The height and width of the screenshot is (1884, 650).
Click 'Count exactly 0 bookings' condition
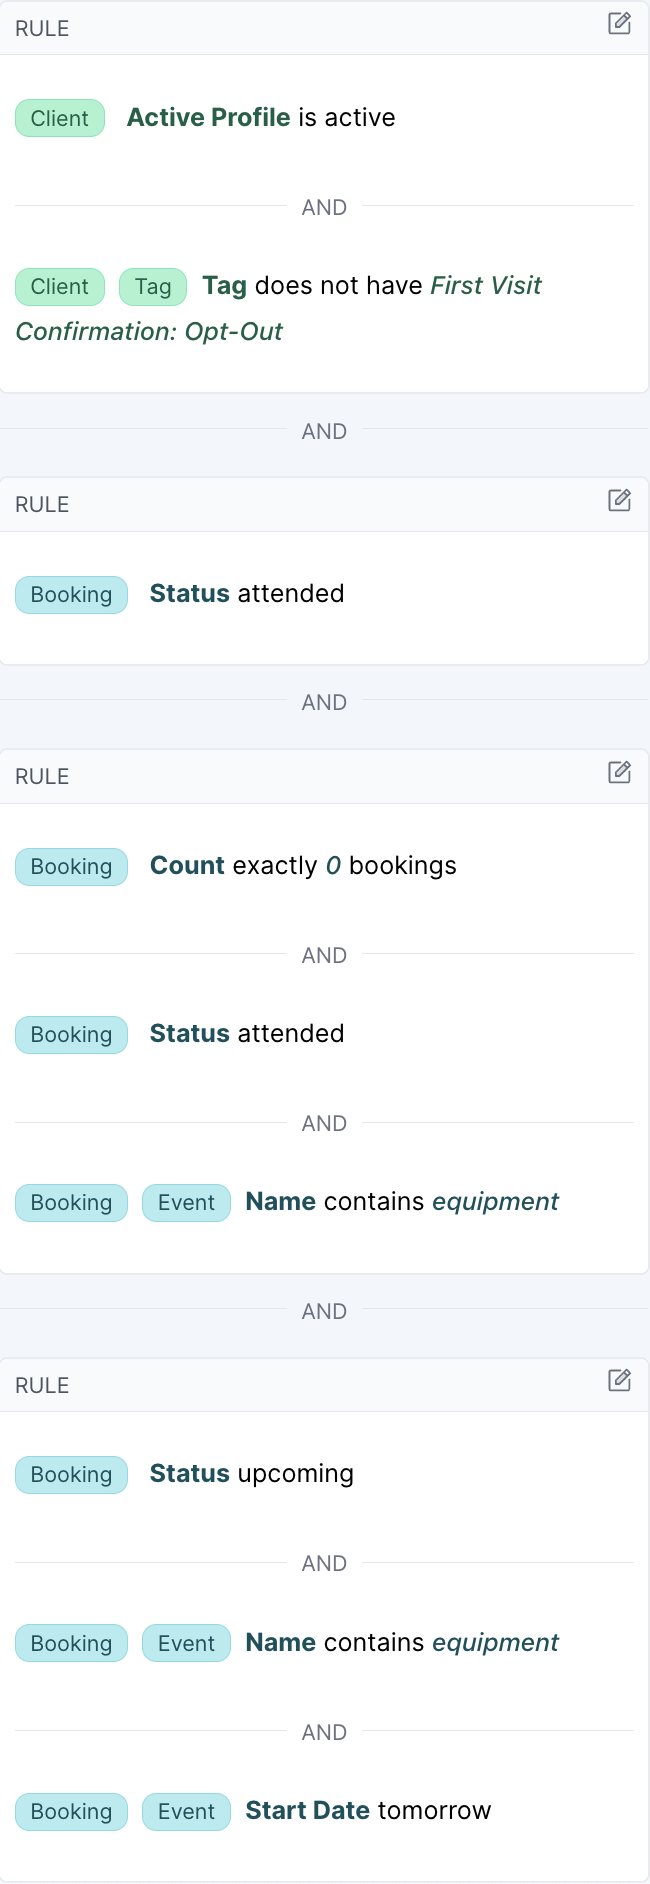pyautogui.click(x=303, y=866)
